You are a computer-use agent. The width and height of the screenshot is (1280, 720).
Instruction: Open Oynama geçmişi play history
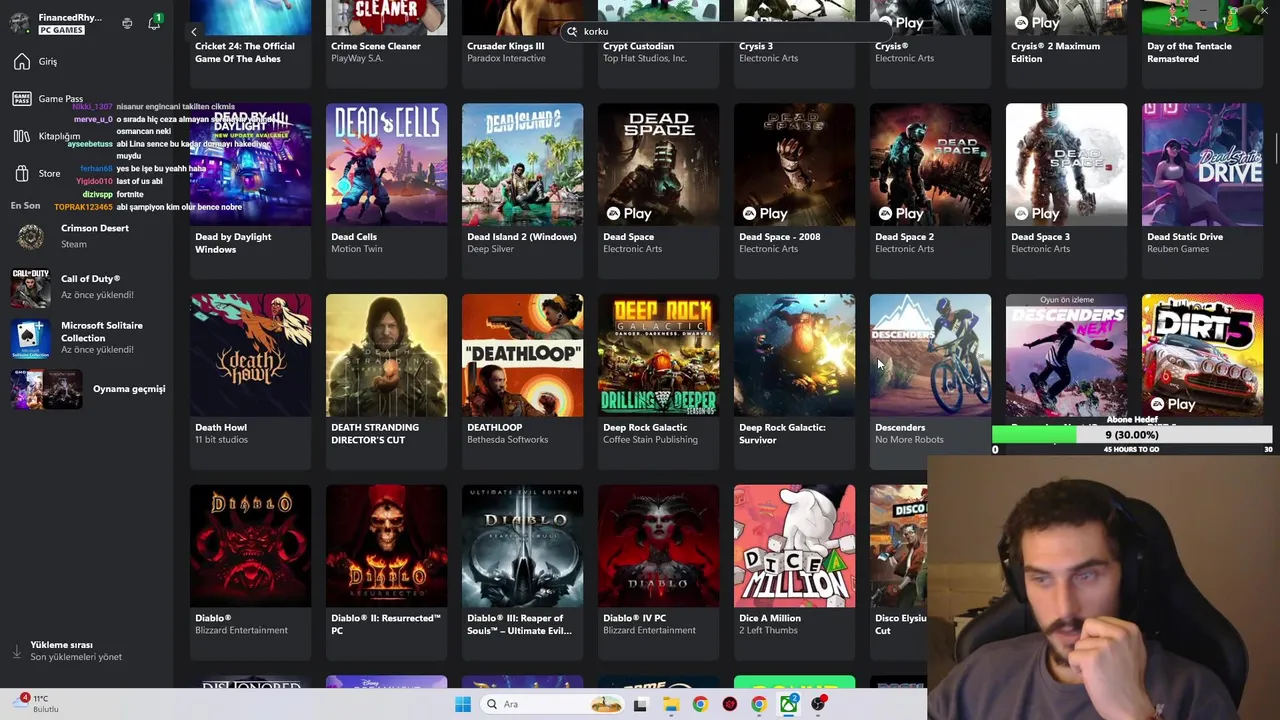86,389
